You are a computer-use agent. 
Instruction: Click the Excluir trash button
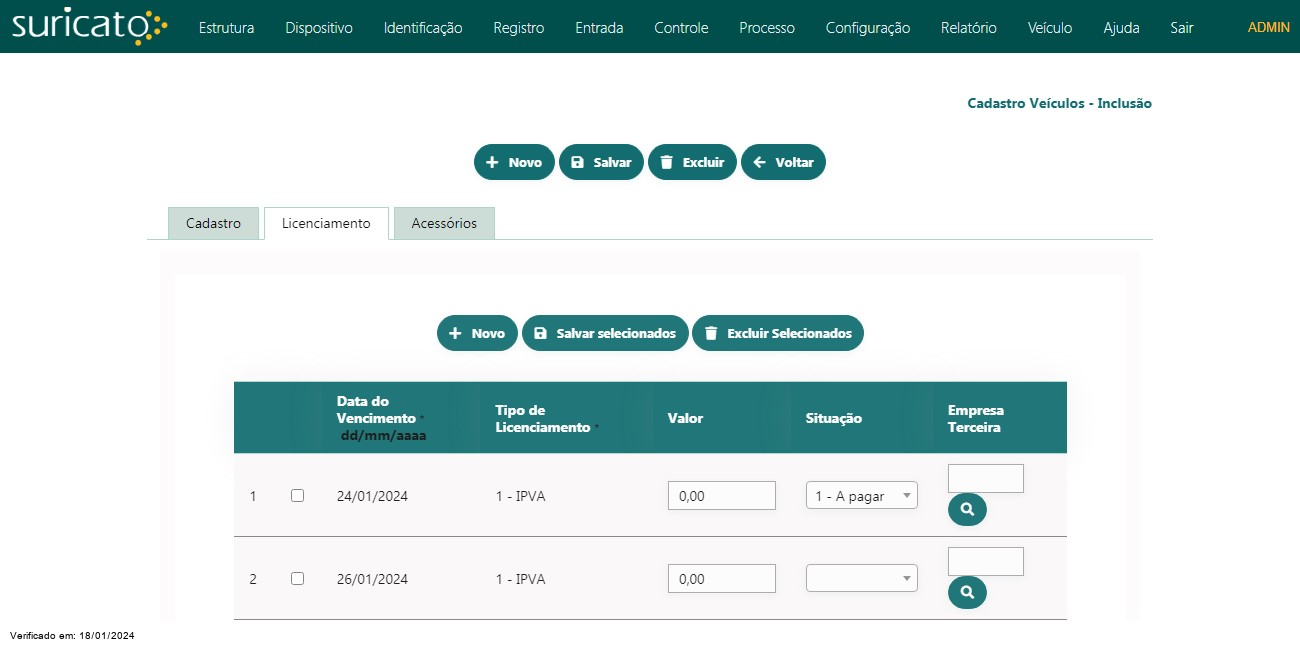(692, 162)
